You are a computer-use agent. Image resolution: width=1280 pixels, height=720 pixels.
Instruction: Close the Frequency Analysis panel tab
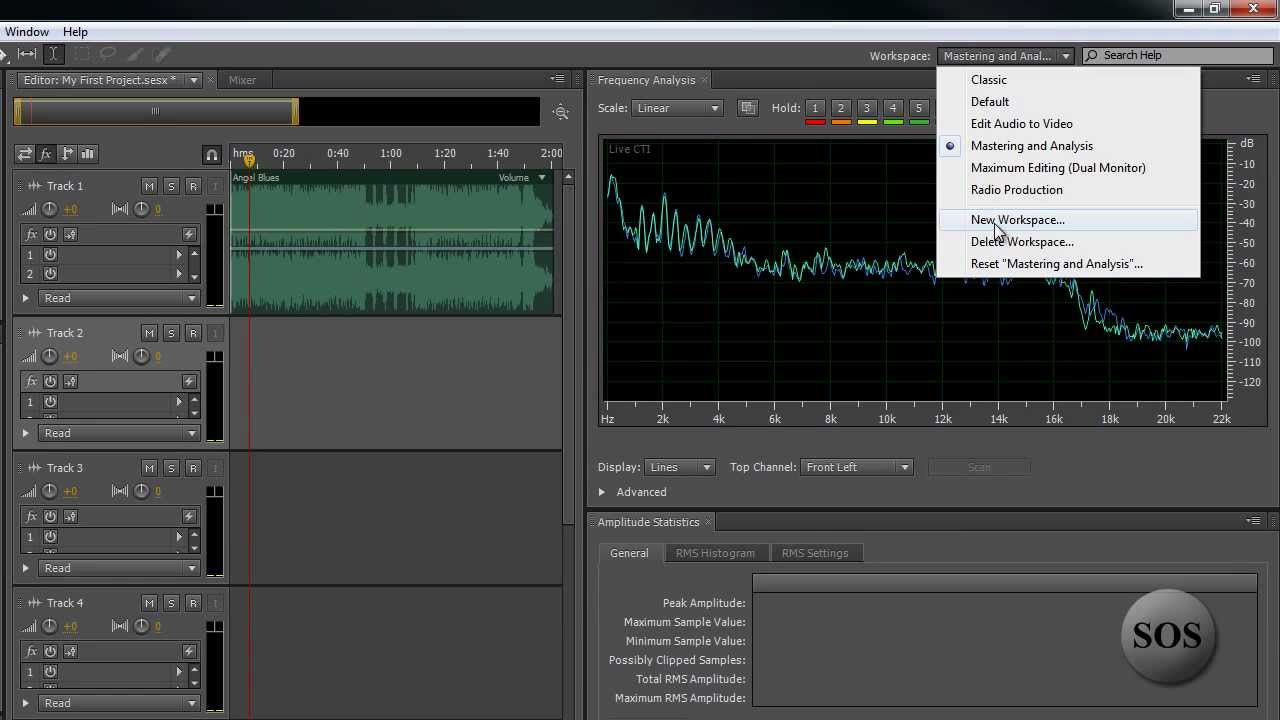(705, 80)
